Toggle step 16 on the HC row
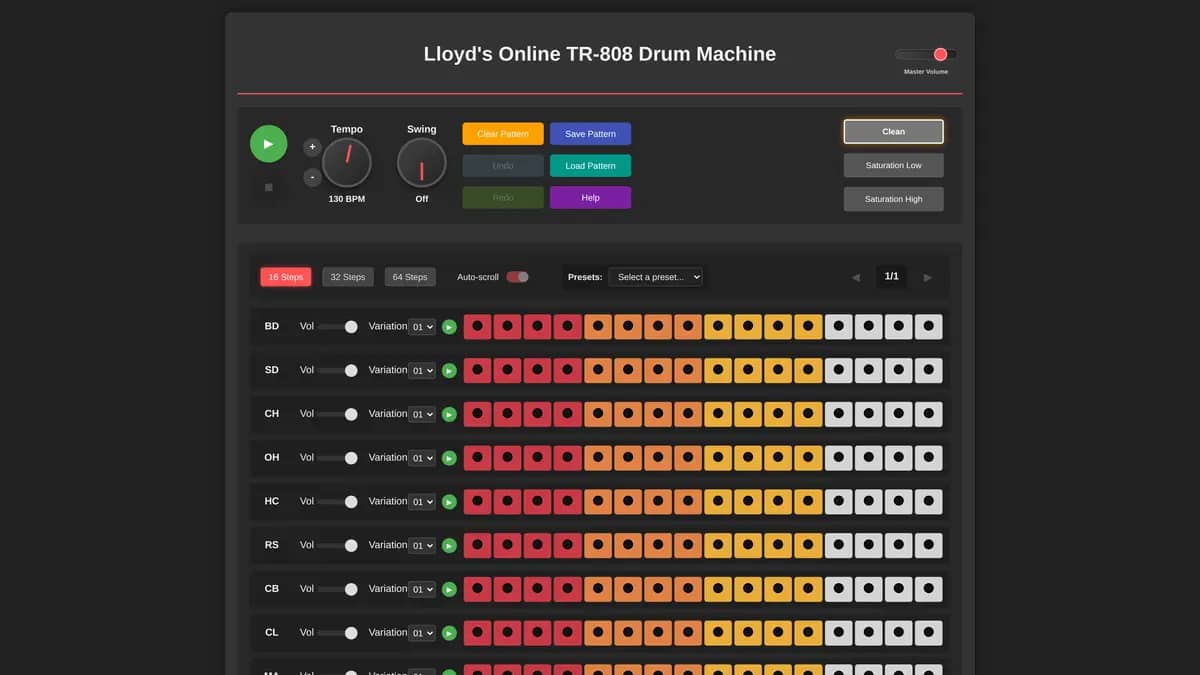The image size is (1200, 675). (929, 502)
